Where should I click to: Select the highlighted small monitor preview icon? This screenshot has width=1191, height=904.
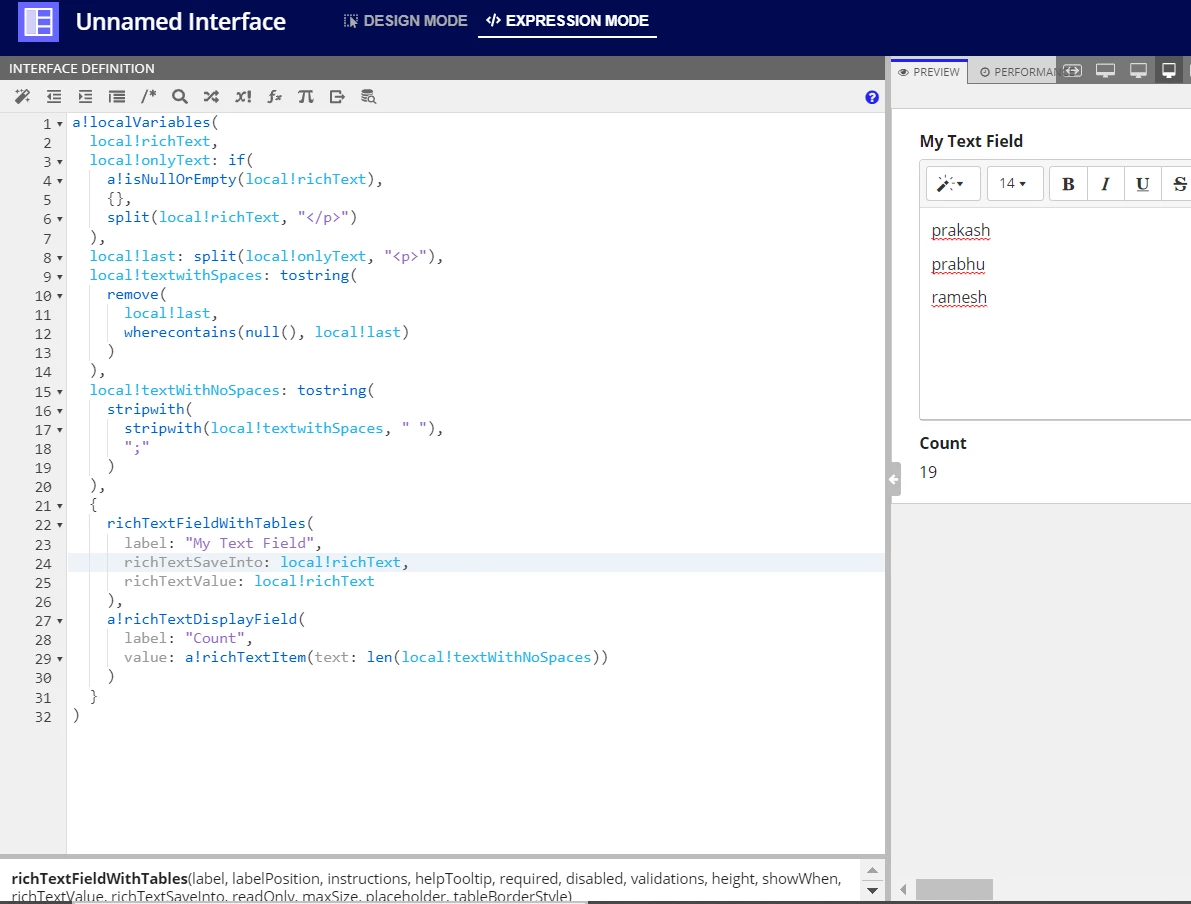coord(1169,71)
